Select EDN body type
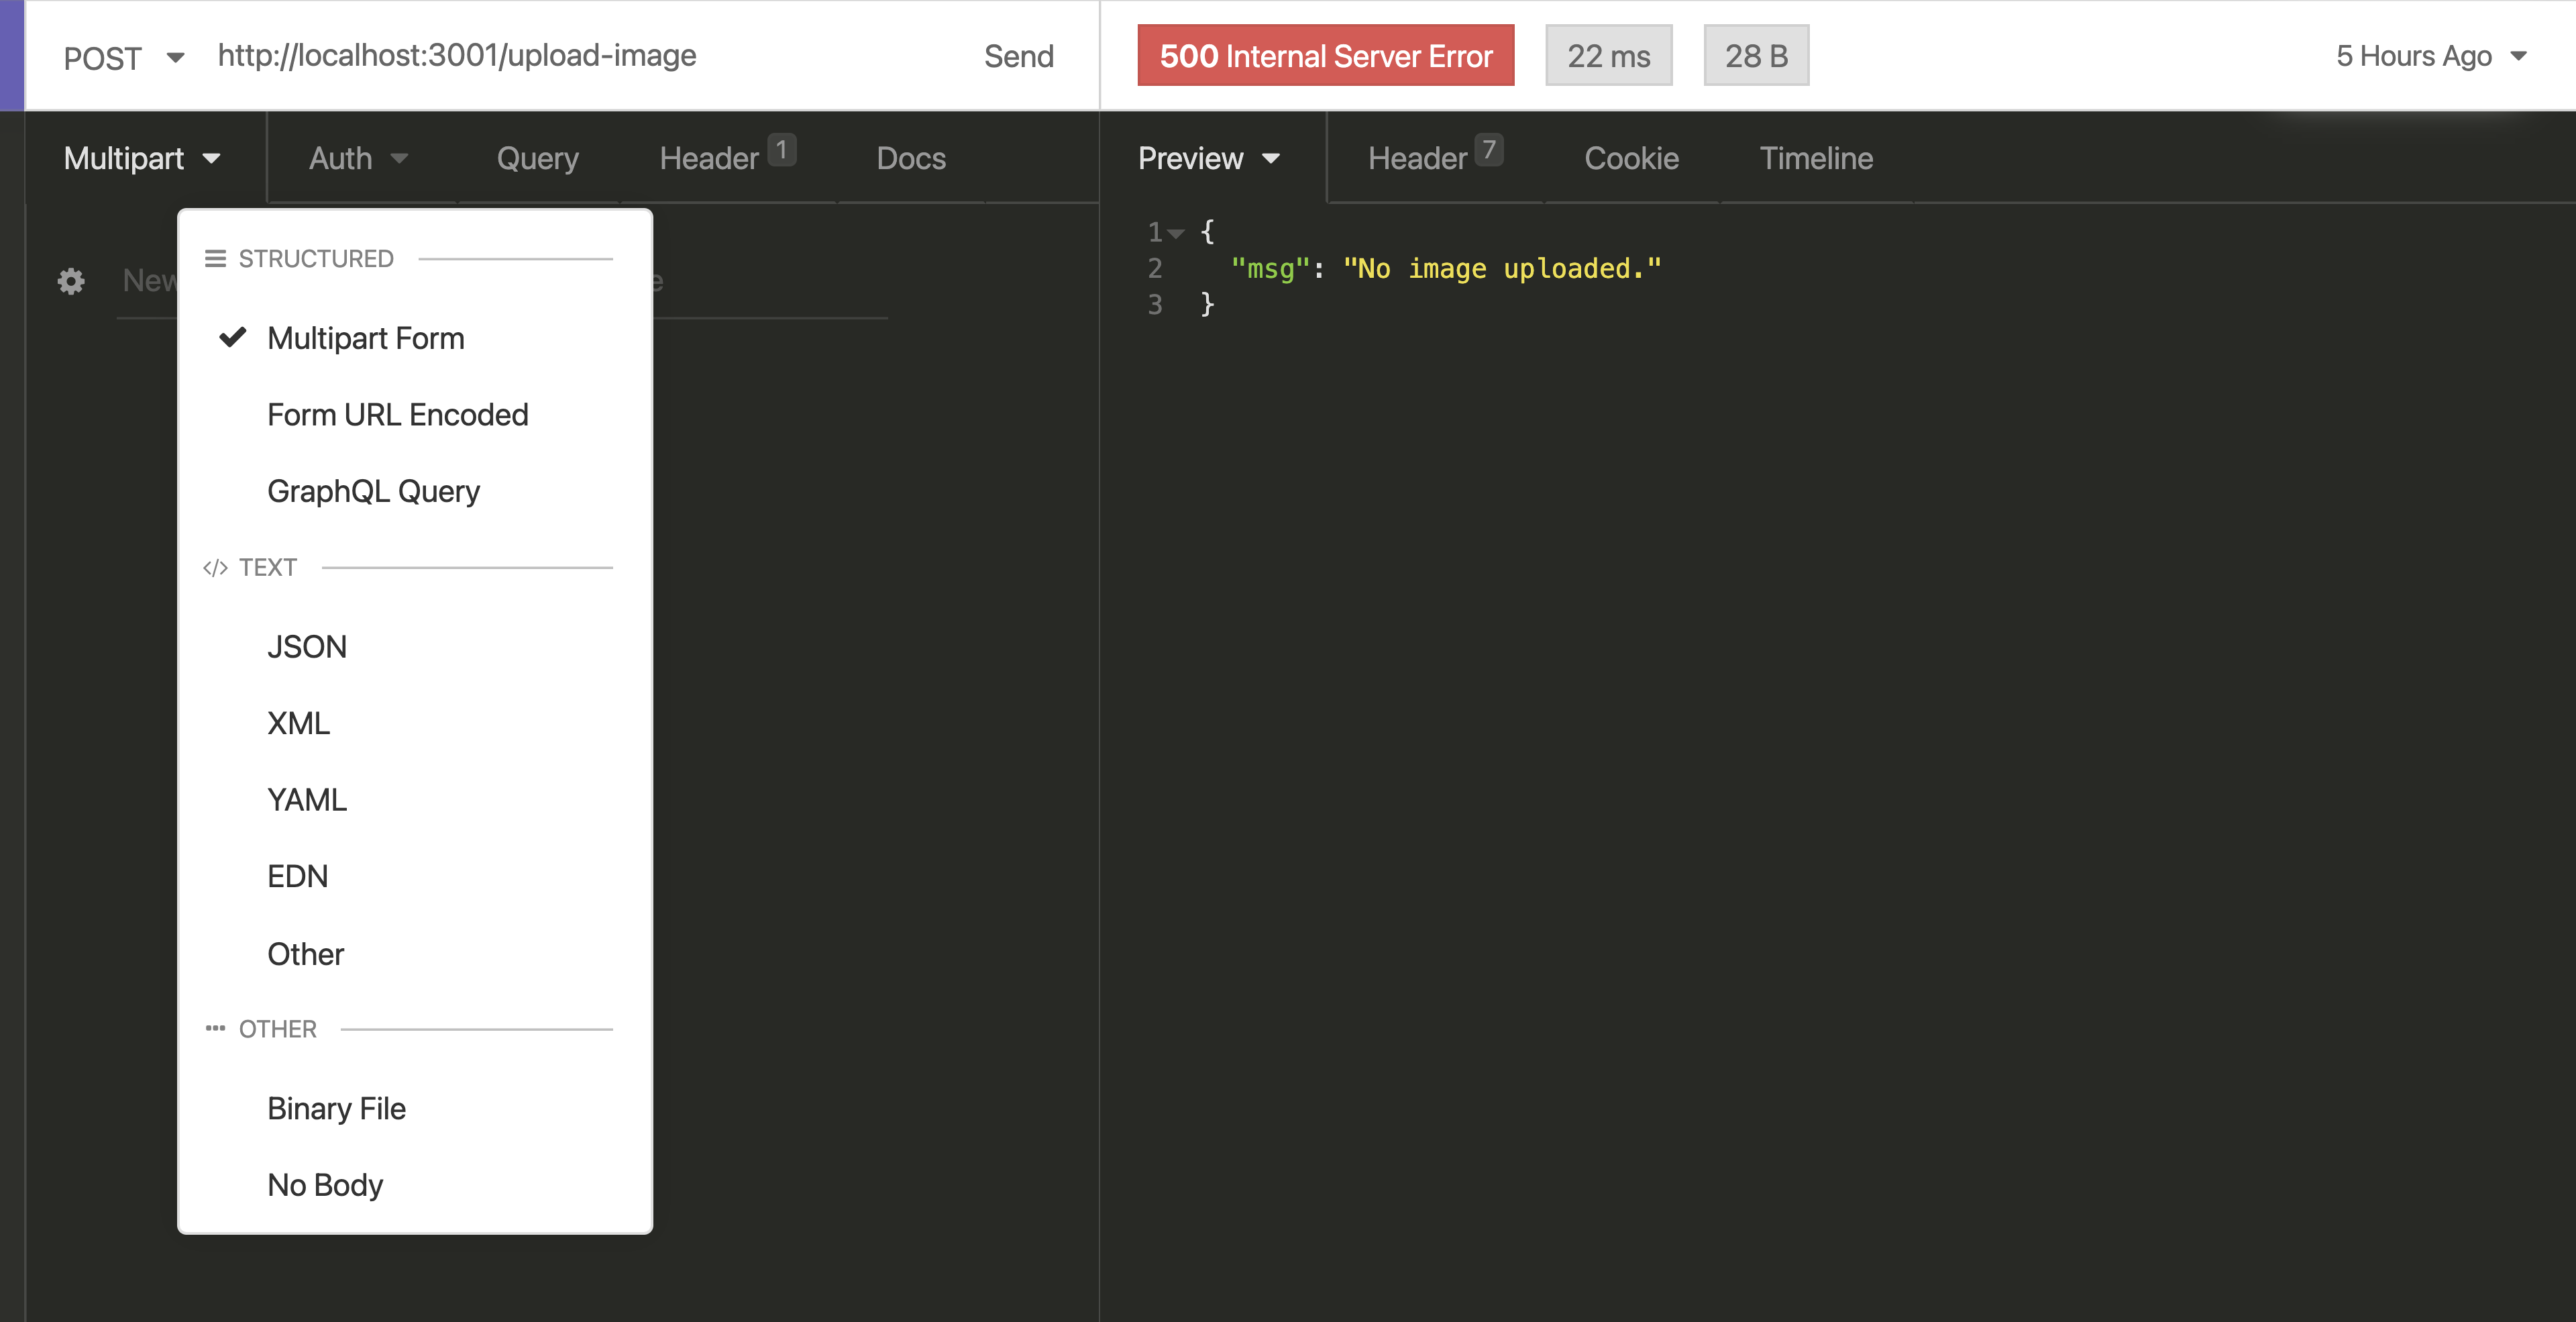 click(x=415, y=876)
